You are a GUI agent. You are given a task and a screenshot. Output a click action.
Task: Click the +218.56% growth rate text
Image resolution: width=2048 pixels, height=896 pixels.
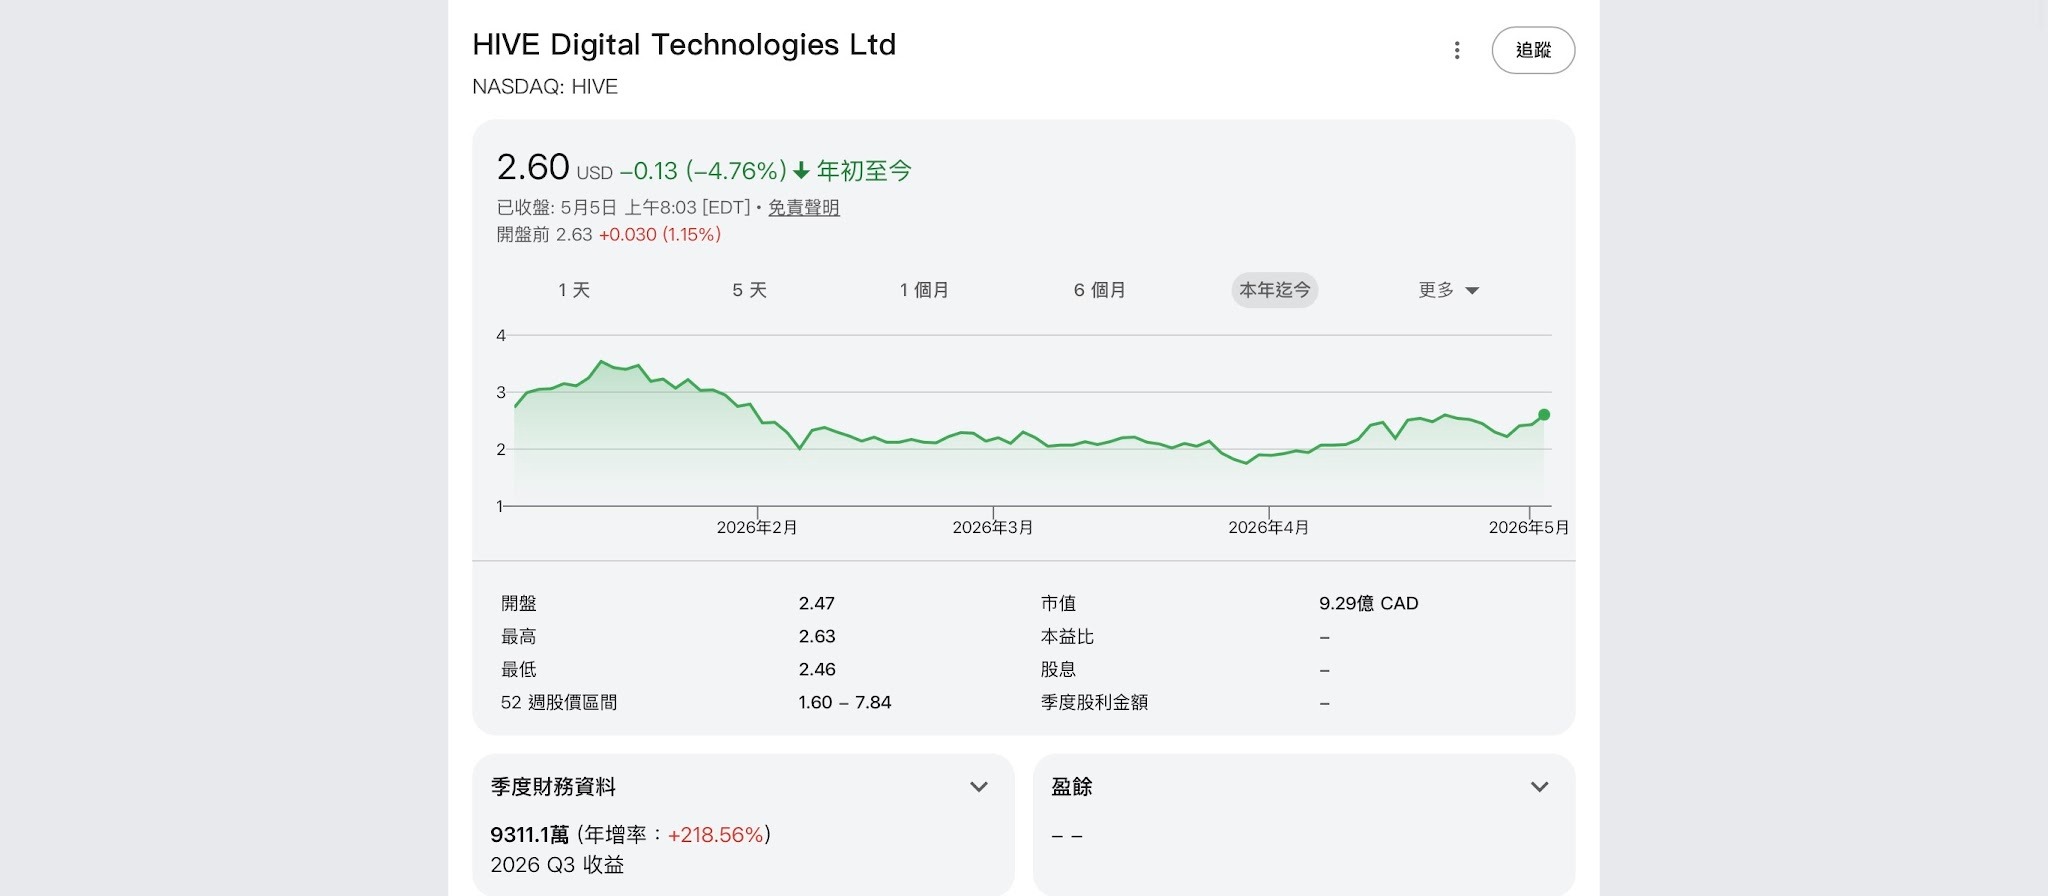click(x=716, y=834)
